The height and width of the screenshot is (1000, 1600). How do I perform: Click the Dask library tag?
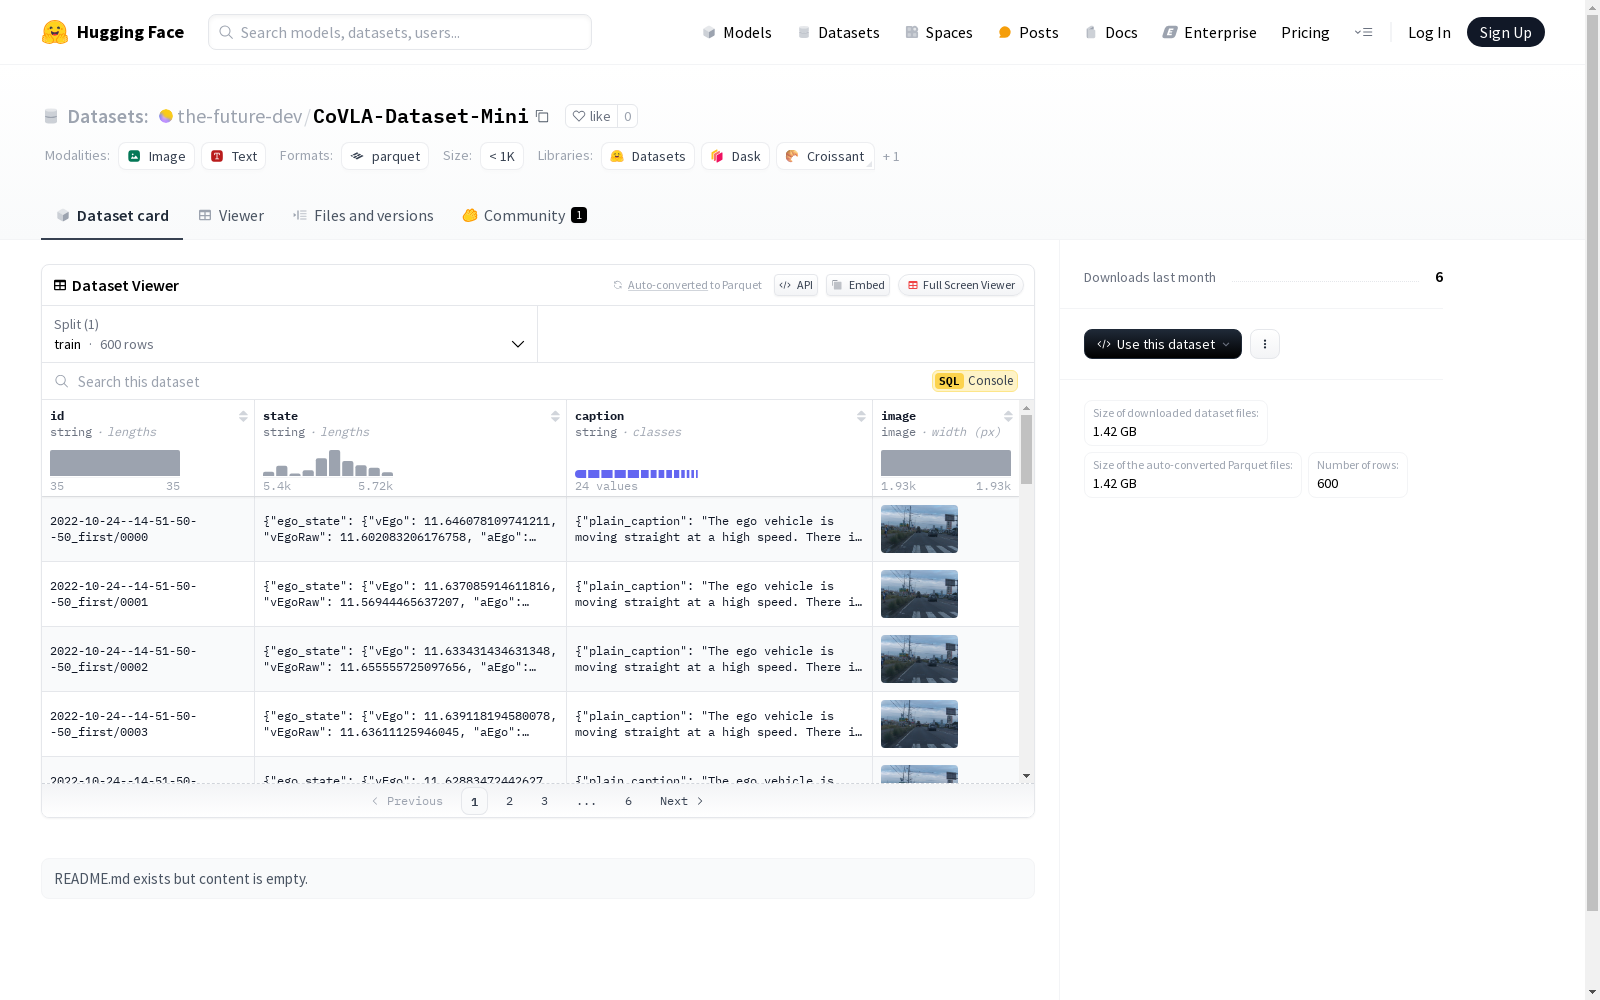[735, 156]
